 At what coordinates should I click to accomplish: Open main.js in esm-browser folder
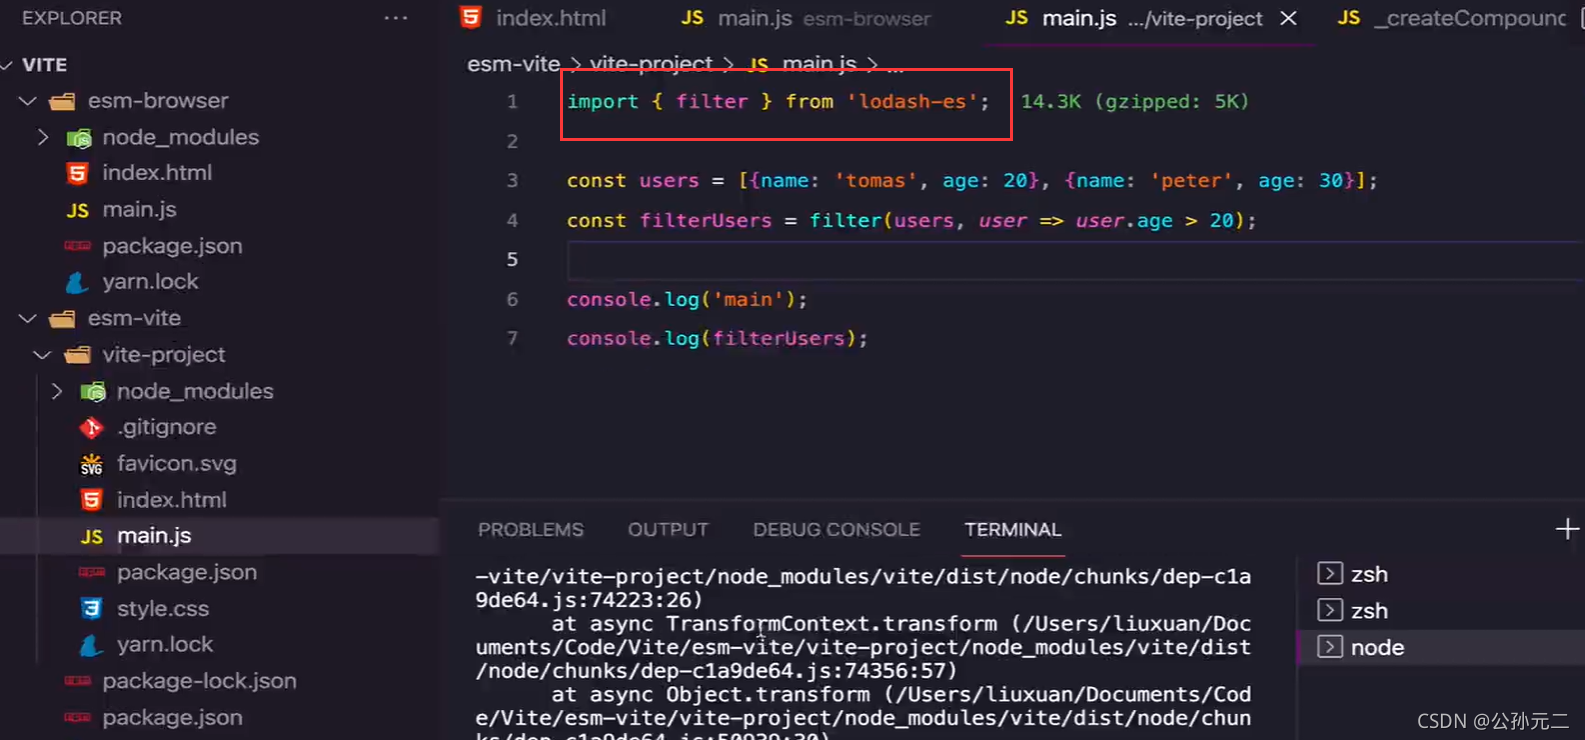point(139,209)
